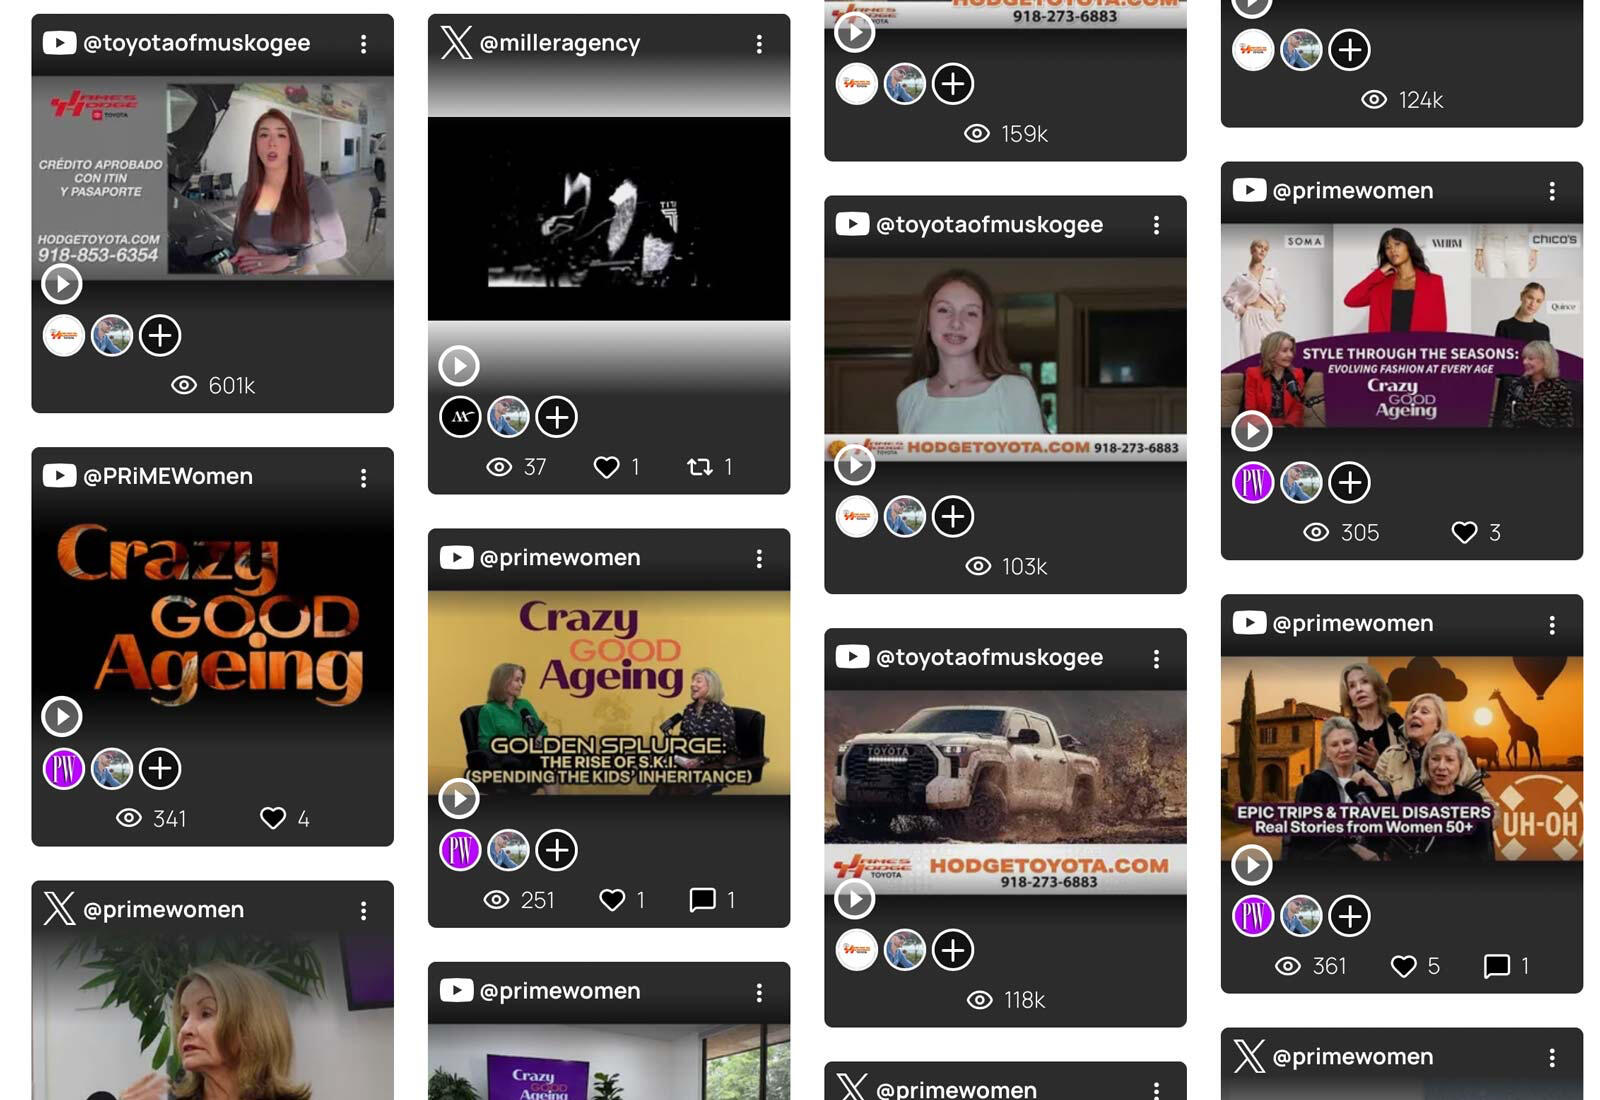Click the eye views icon beside 118k
The image size is (1600, 1100).
point(980,1000)
